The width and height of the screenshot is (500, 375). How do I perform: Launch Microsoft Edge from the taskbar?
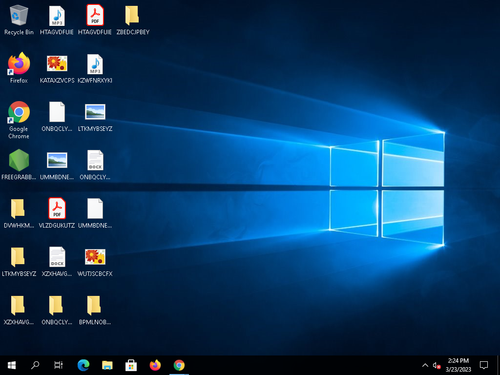click(x=83, y=365)
